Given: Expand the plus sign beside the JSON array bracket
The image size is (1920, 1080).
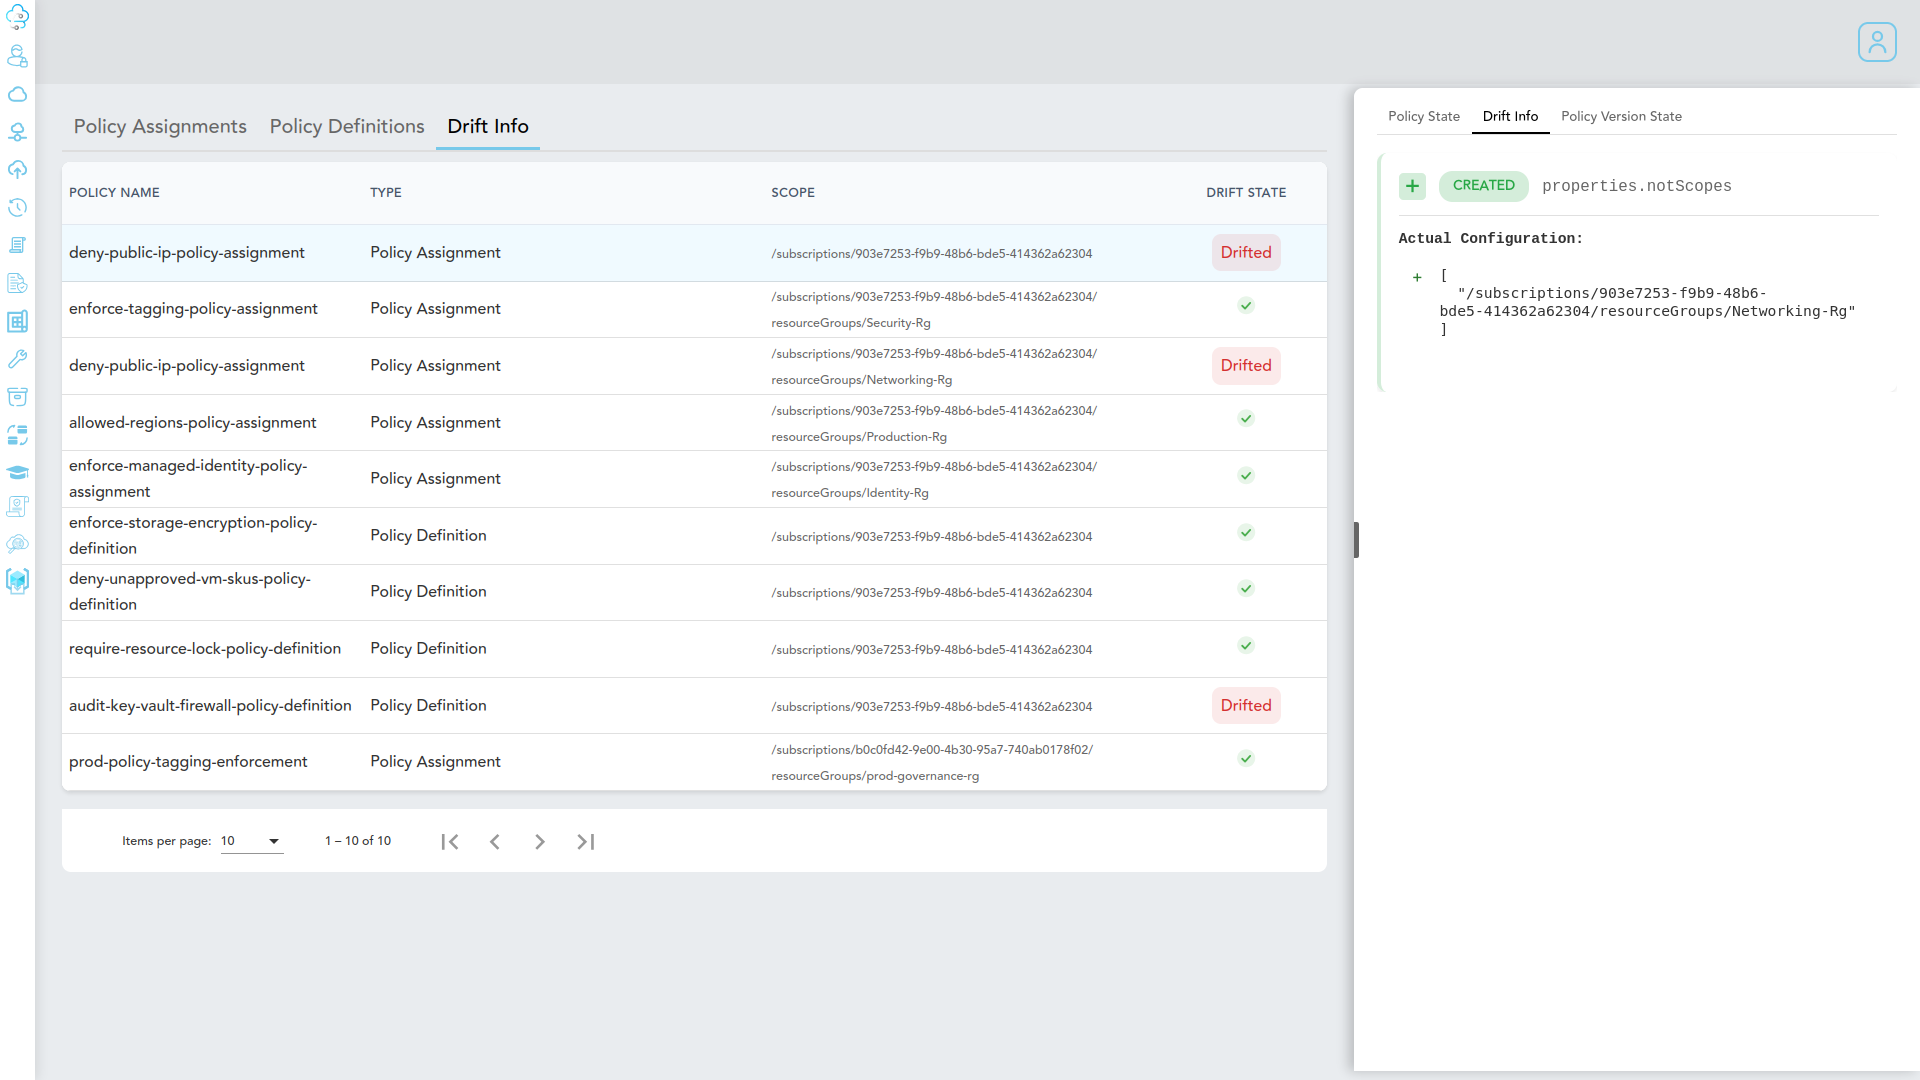Looking at the screenshot, I should 1417,278.
